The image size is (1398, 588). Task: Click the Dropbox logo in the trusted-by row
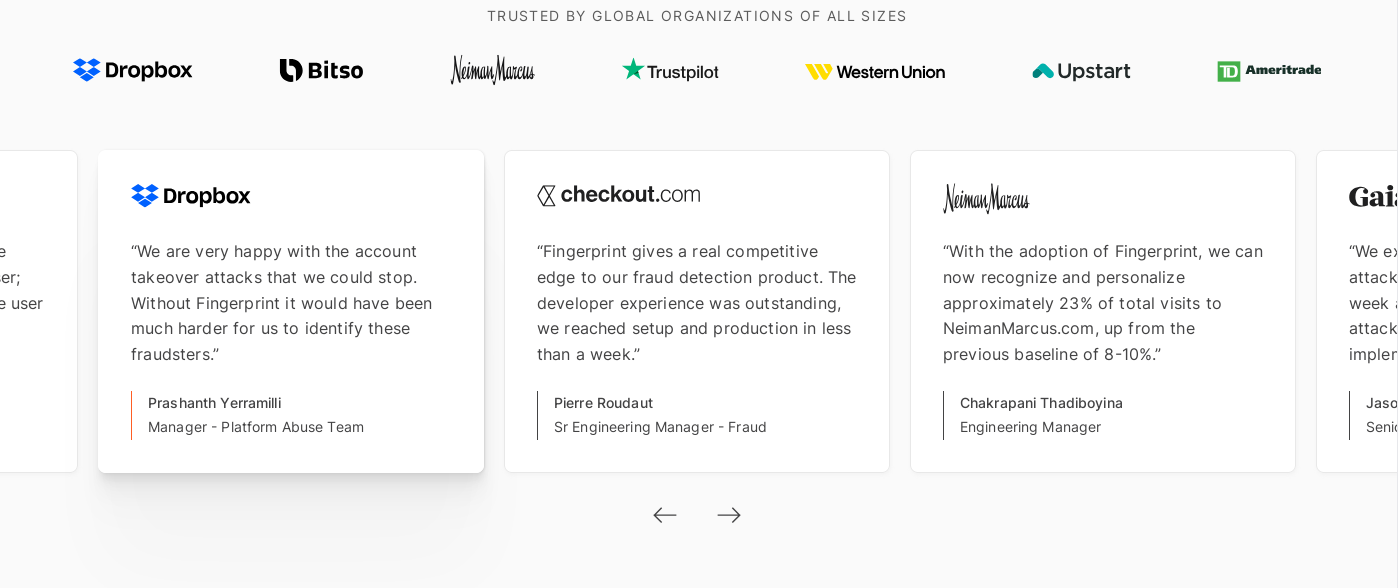tap(132, 70)
